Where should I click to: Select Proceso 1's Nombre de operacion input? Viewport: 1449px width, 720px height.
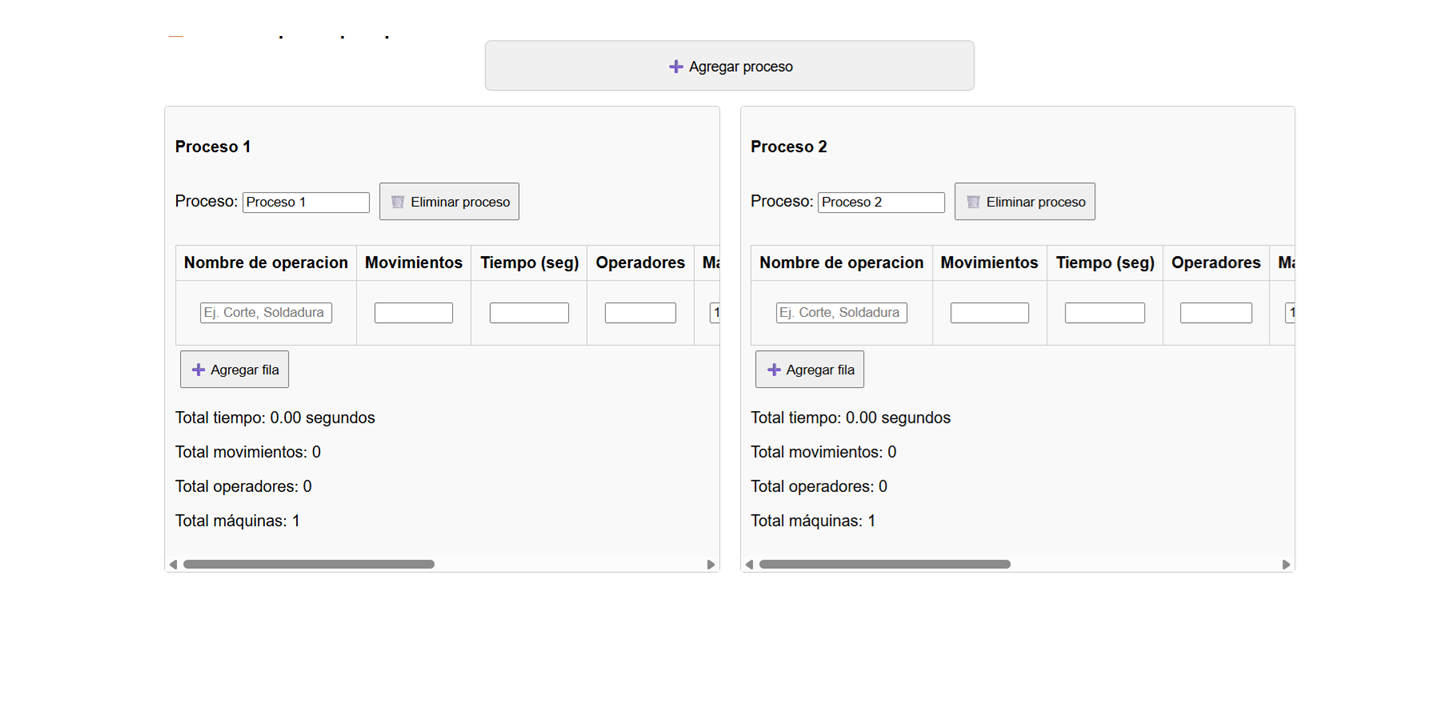click(265, 312)
